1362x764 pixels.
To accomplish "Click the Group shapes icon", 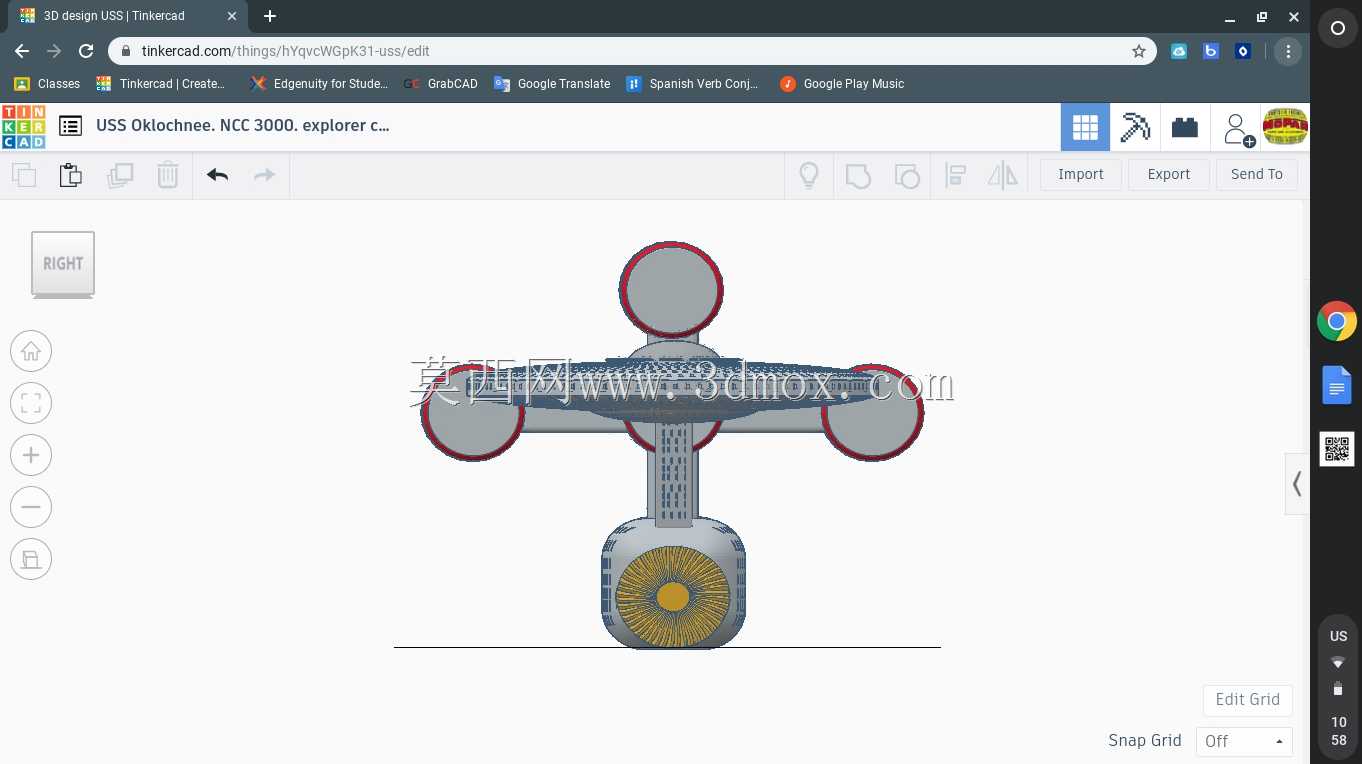I will pyautogui.click(x=858, y=176).
